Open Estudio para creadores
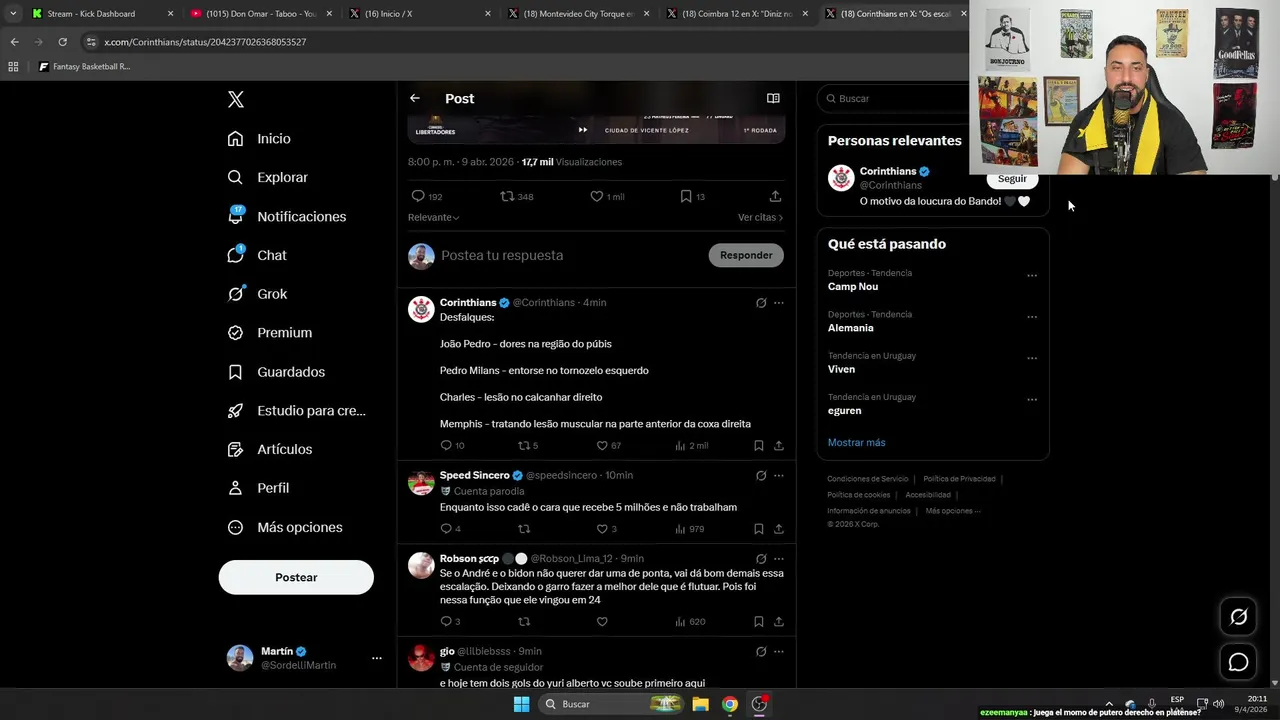1280x720 pixels. point(296,411)
